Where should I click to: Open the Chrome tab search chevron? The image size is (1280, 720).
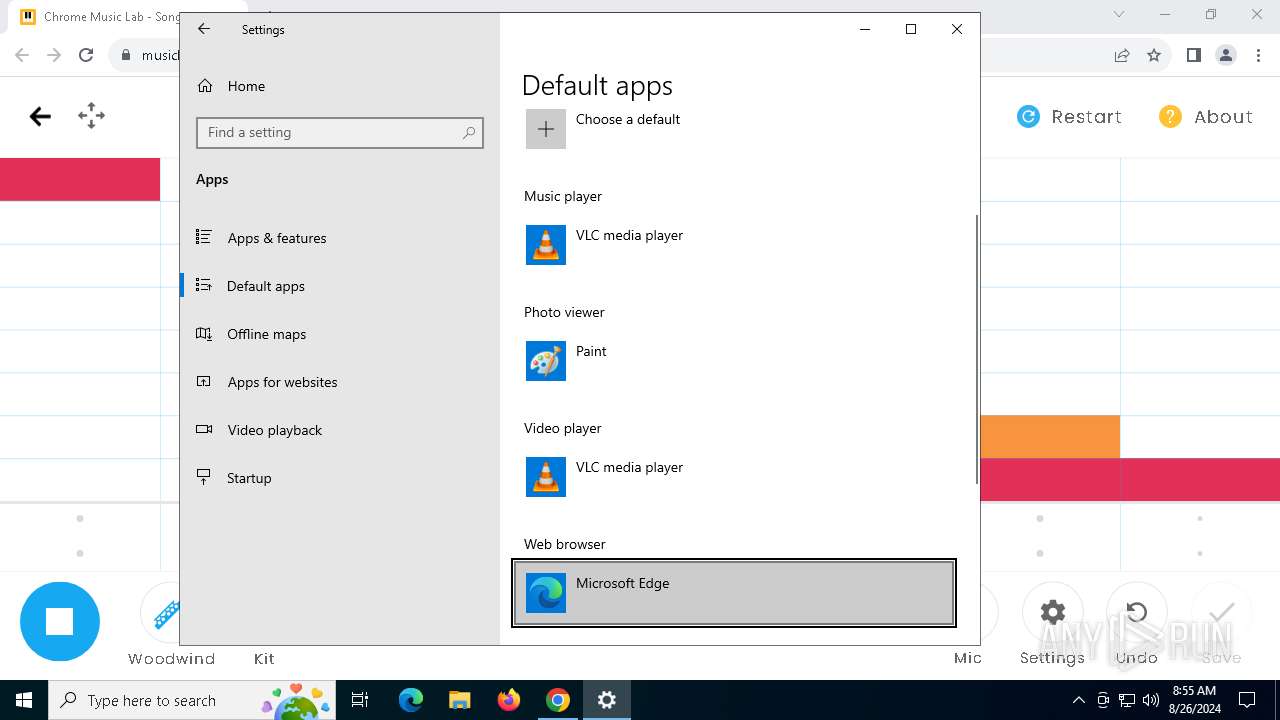point(1119,15)
